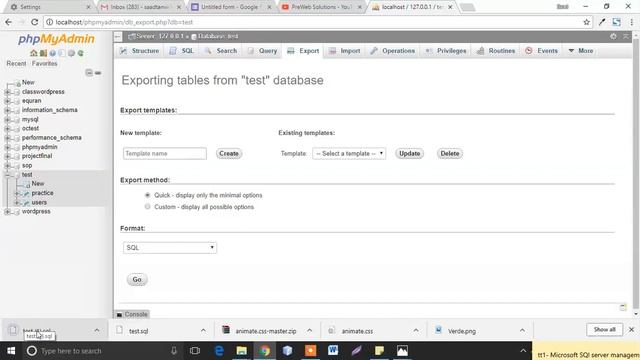Screen dimensions: 640x360
Task: Open Verde.png download item
Action: (462, 331)
